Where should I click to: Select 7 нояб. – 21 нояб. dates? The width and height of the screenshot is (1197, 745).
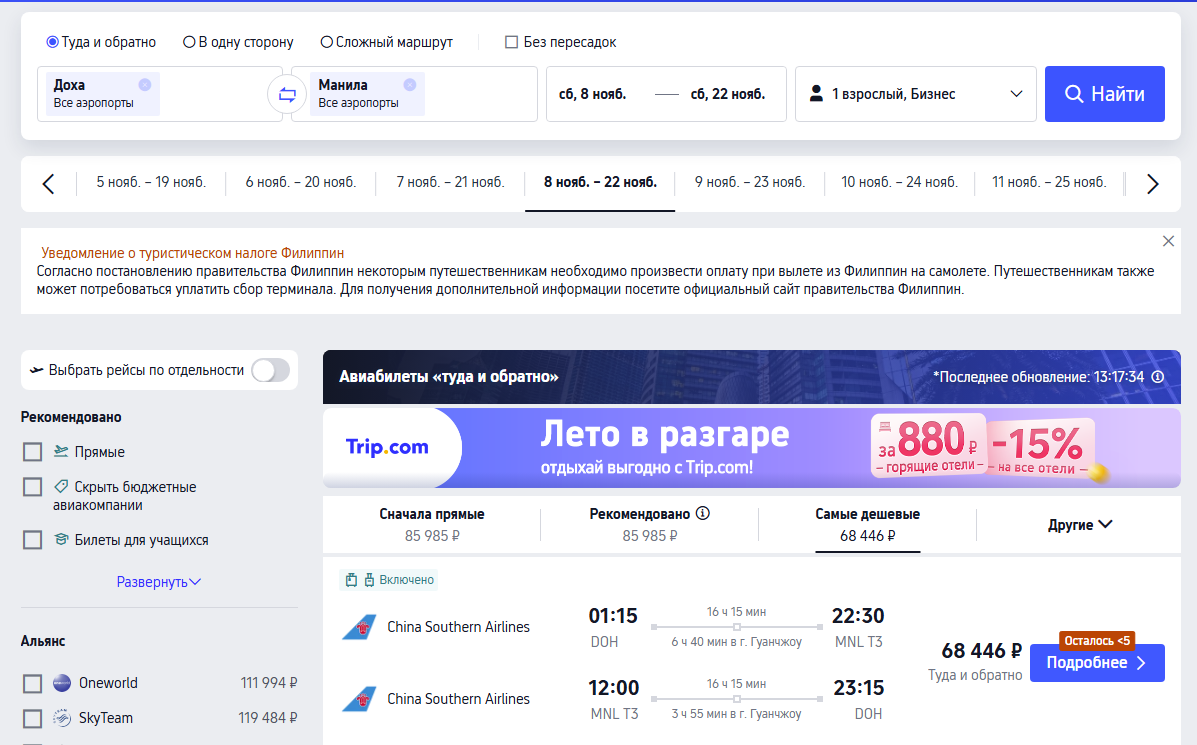450,182
